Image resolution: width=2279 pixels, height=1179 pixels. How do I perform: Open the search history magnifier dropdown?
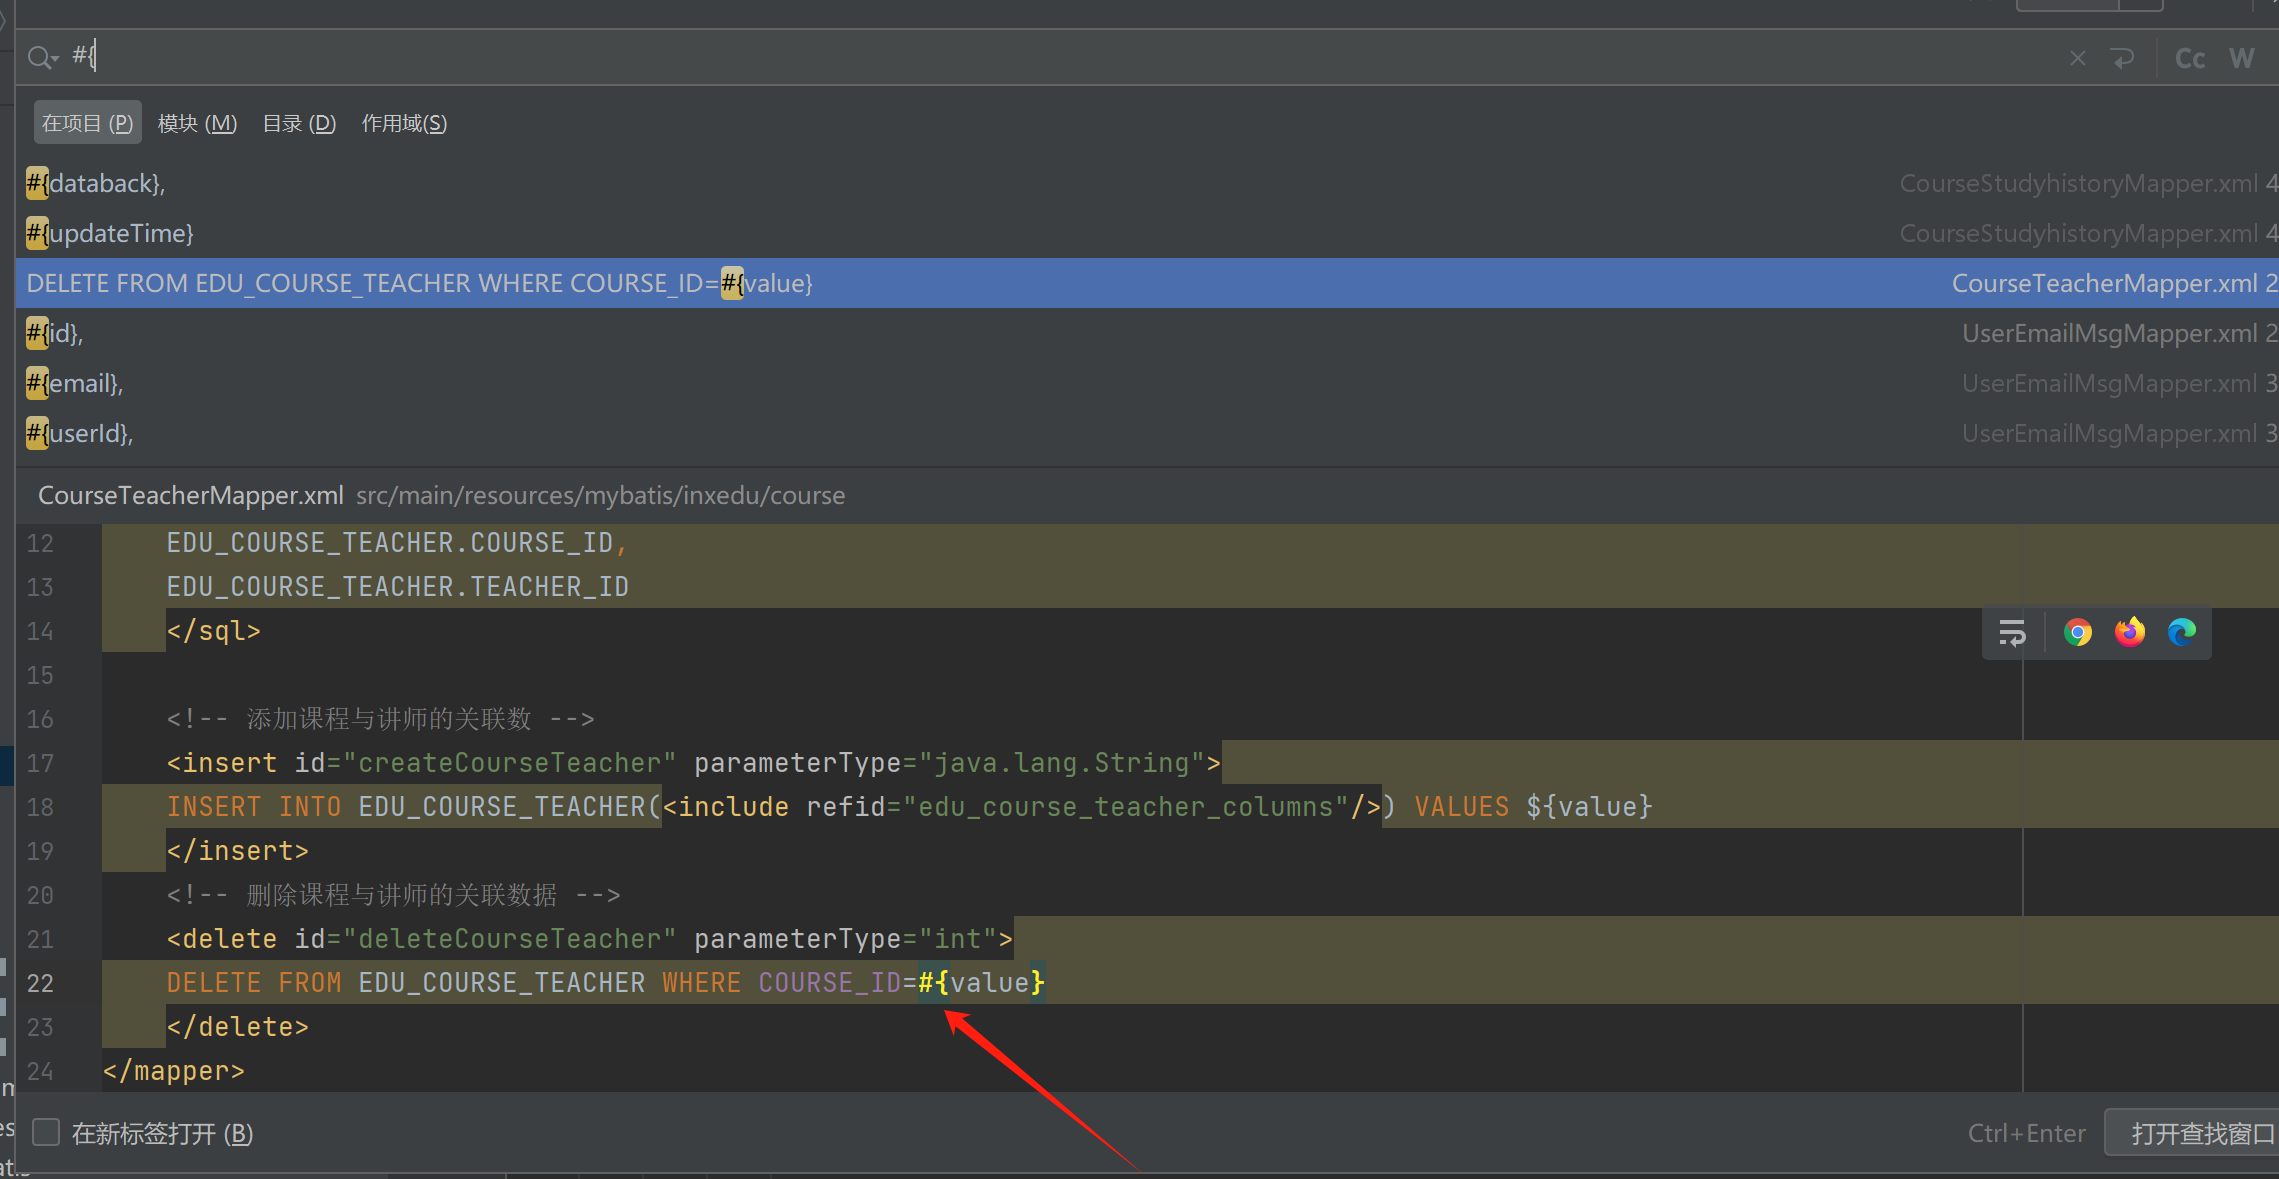pyautogui.click(x=42, y=58)
